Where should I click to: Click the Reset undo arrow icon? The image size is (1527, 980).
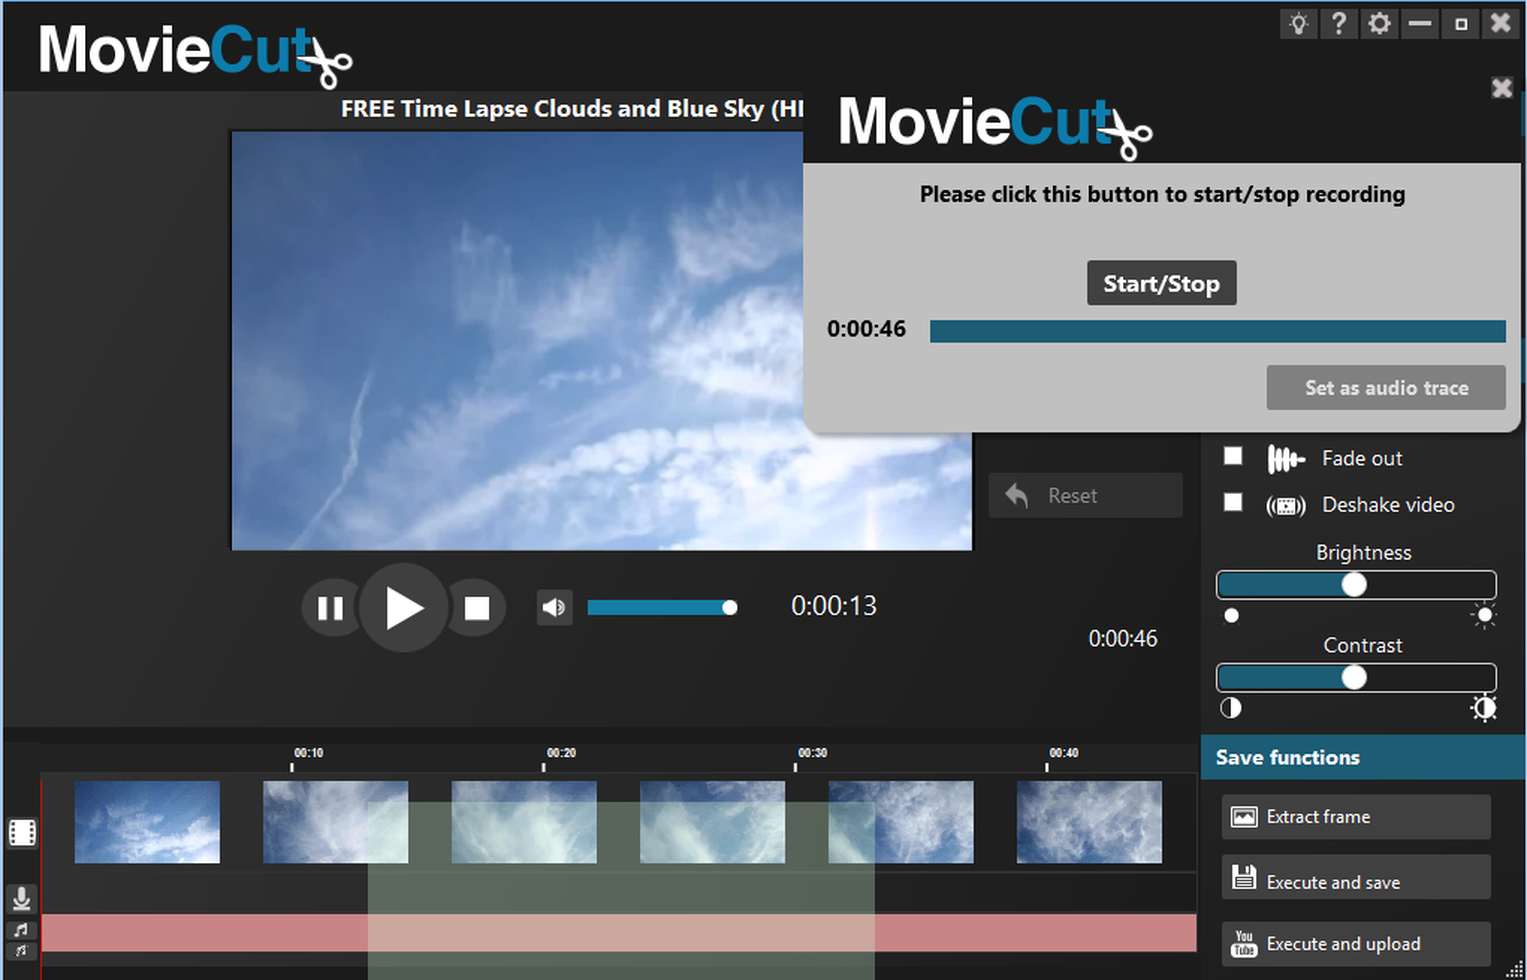pyautogui.click(x=1017, y=495)
